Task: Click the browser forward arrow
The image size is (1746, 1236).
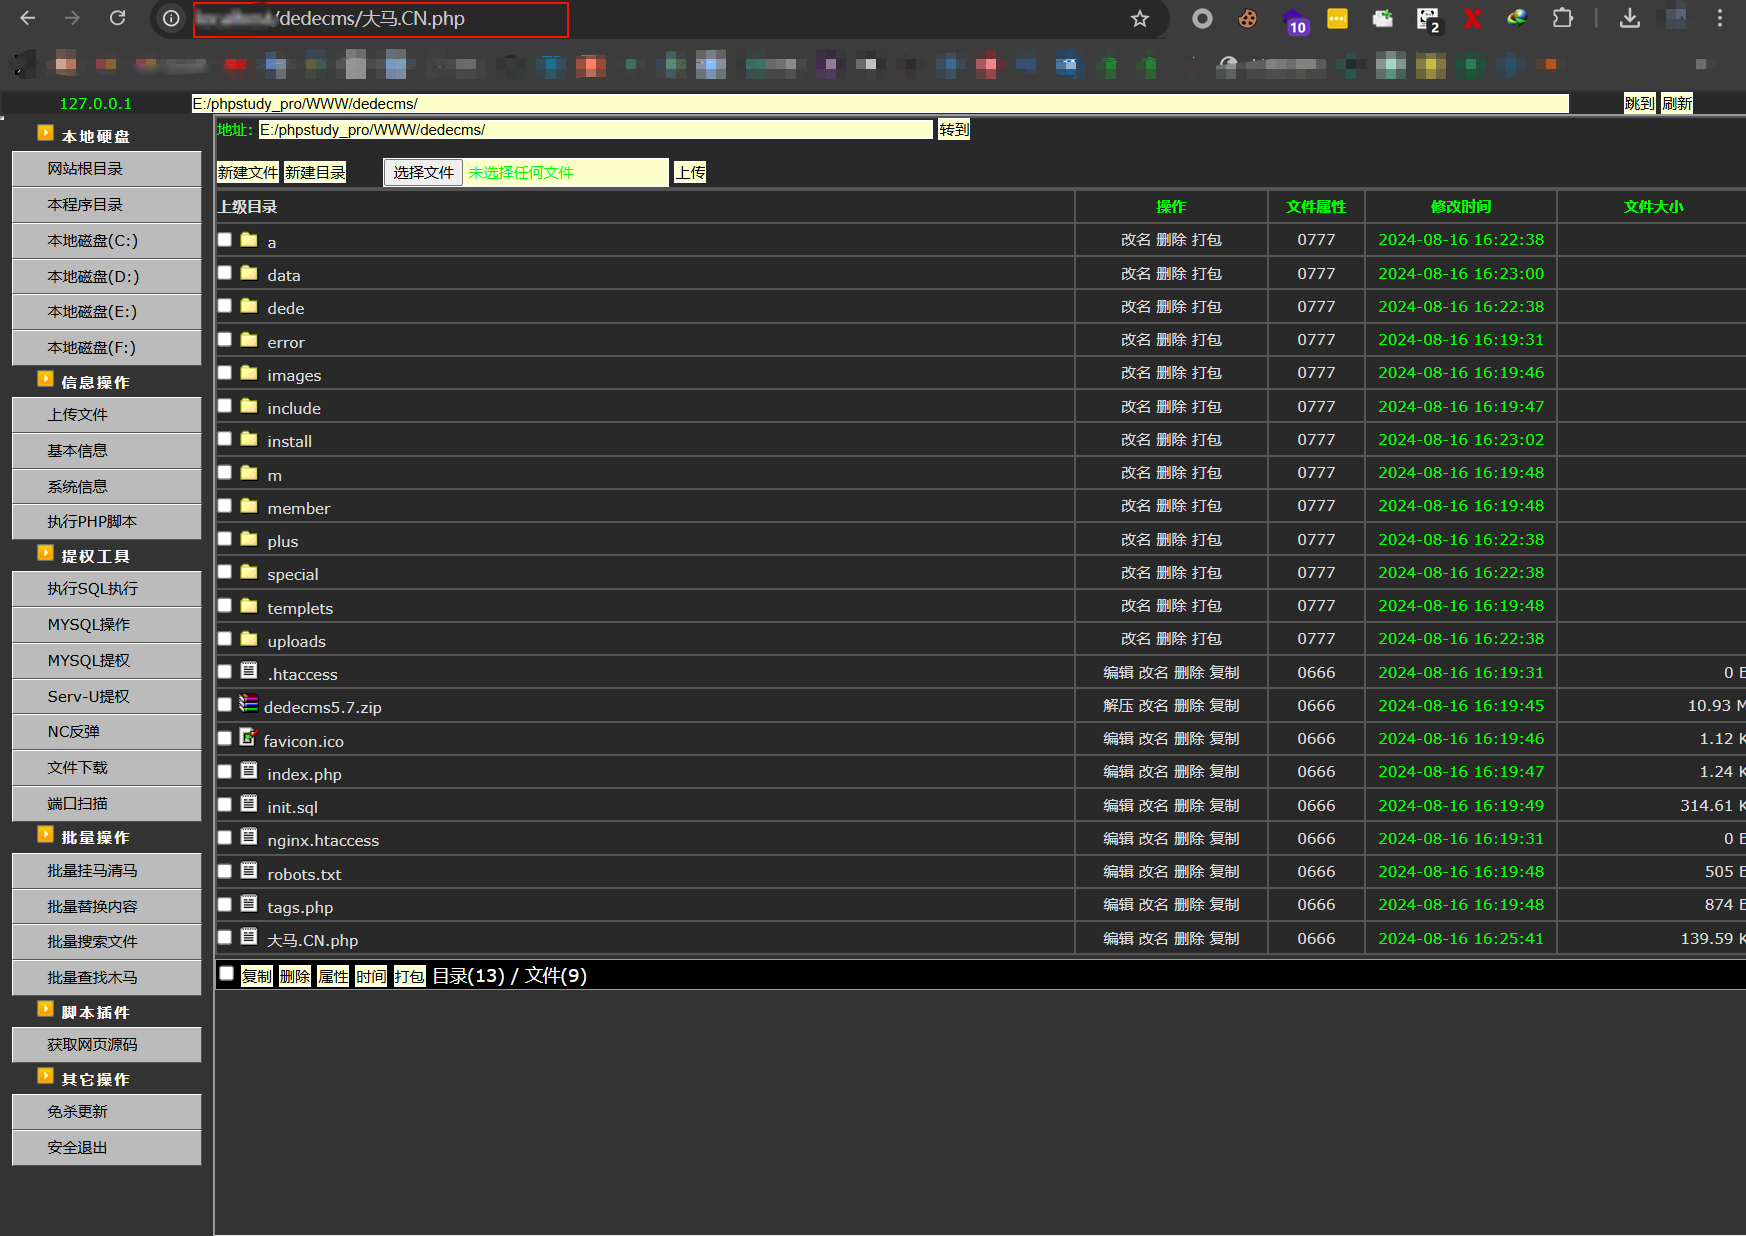Action: pos(72,18)
